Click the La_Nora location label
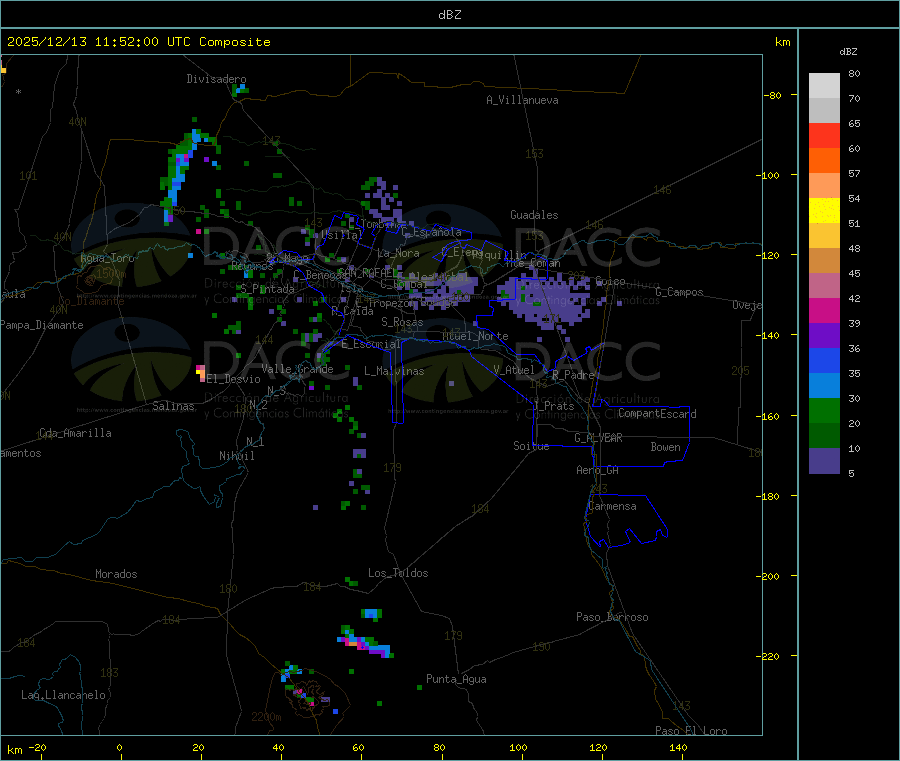900x761 pixels. 398,253
